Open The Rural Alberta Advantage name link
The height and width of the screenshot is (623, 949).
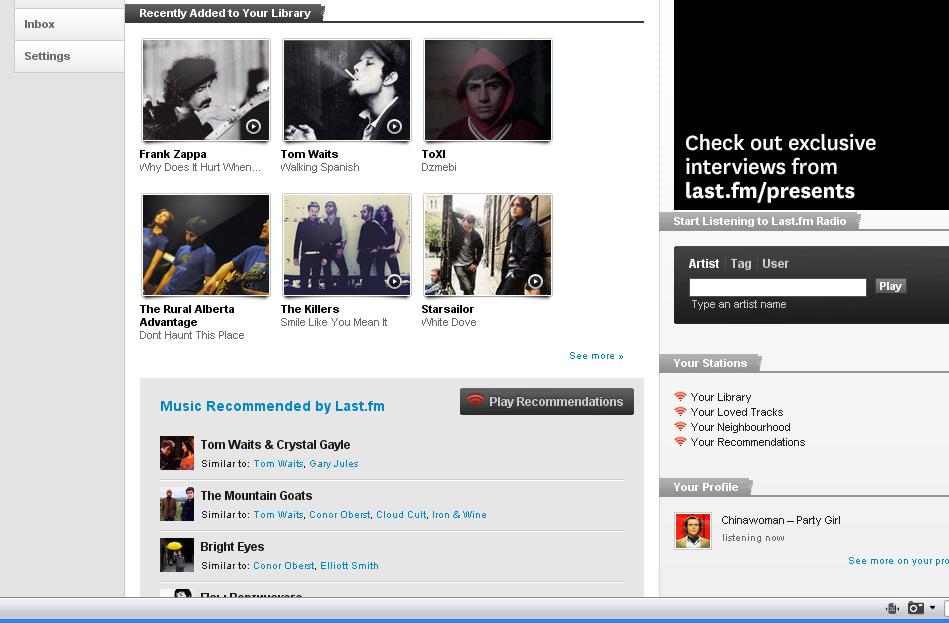(187, 315)
